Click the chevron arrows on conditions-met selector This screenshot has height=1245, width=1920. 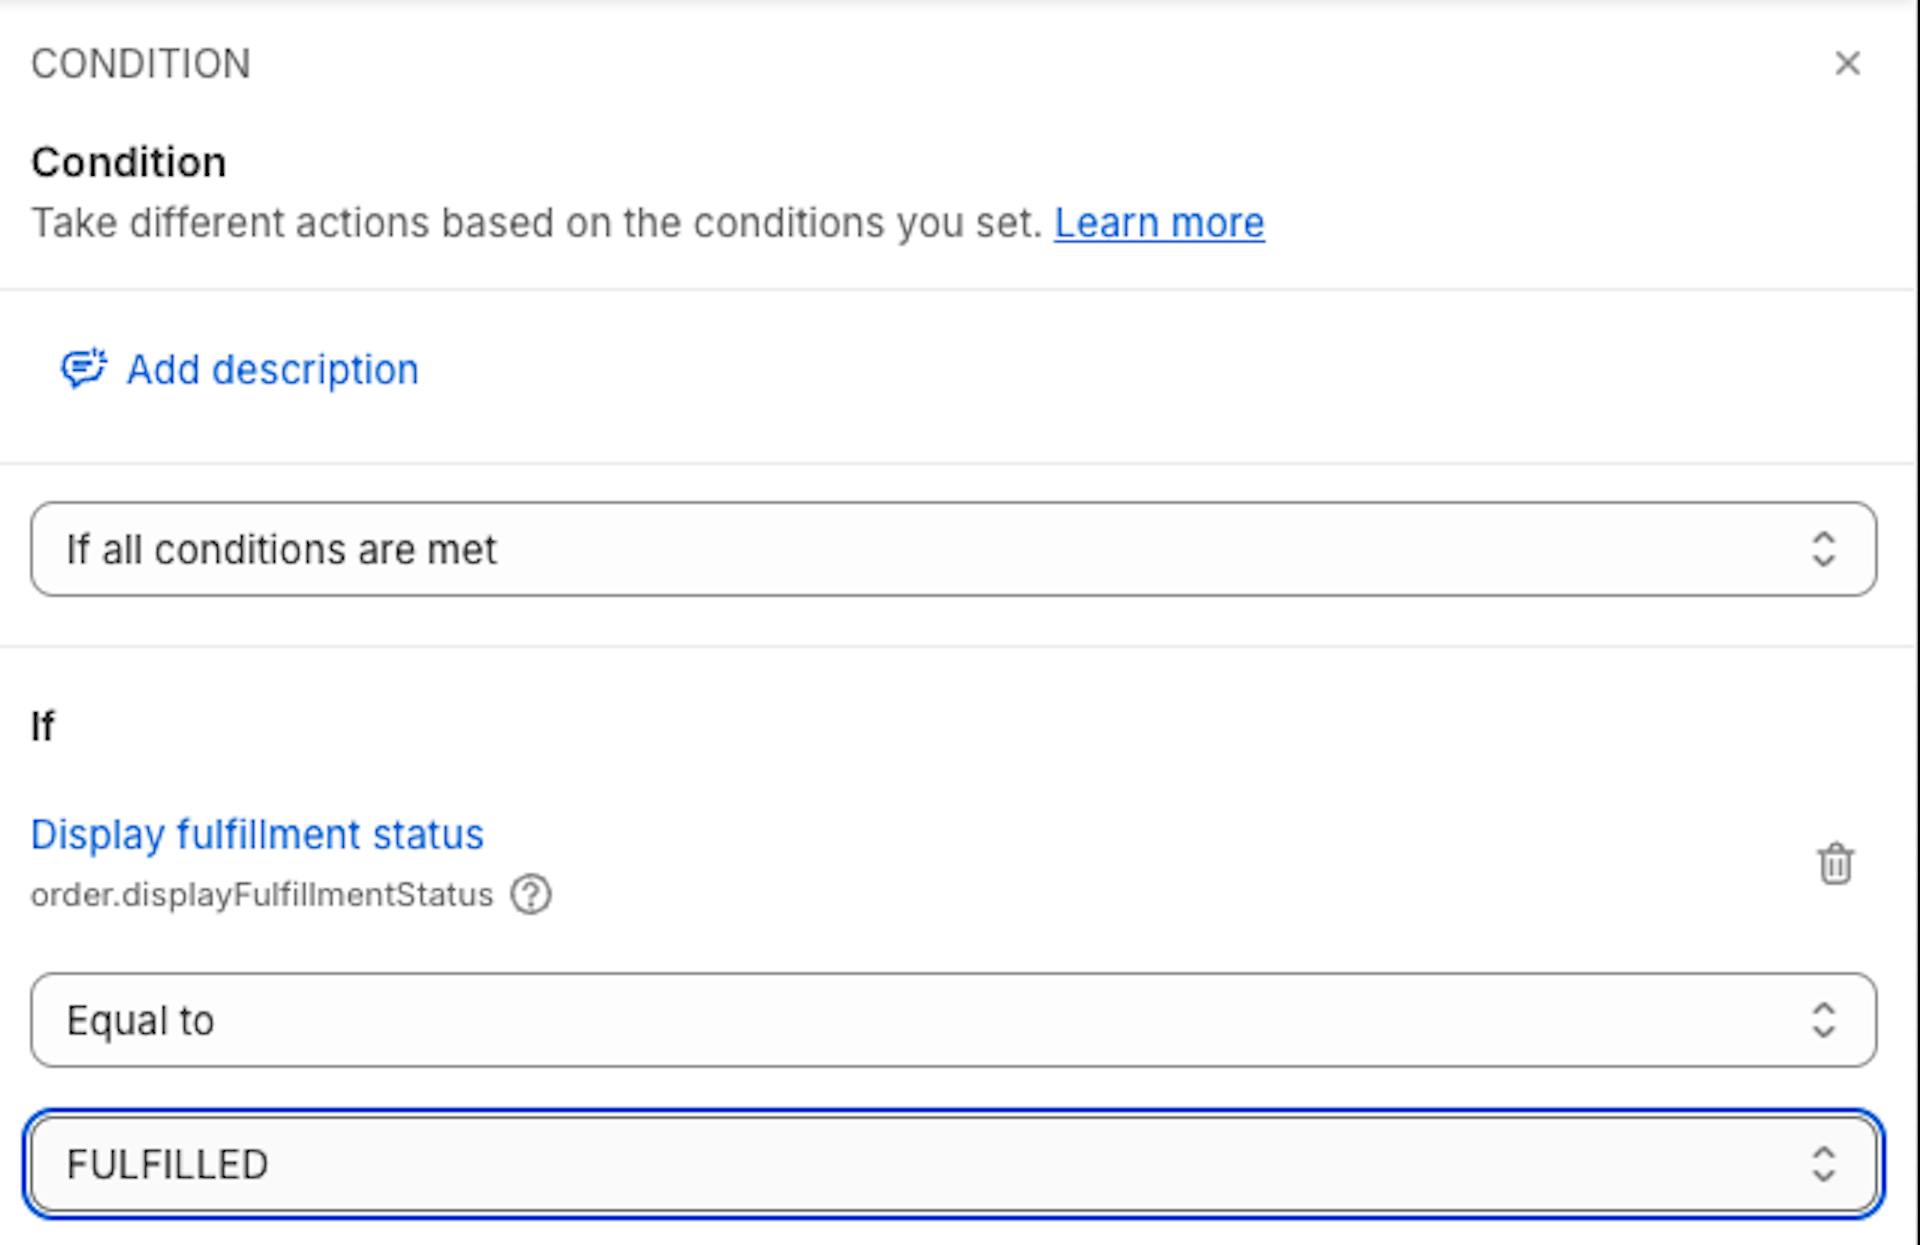(x=1823, y=549)
